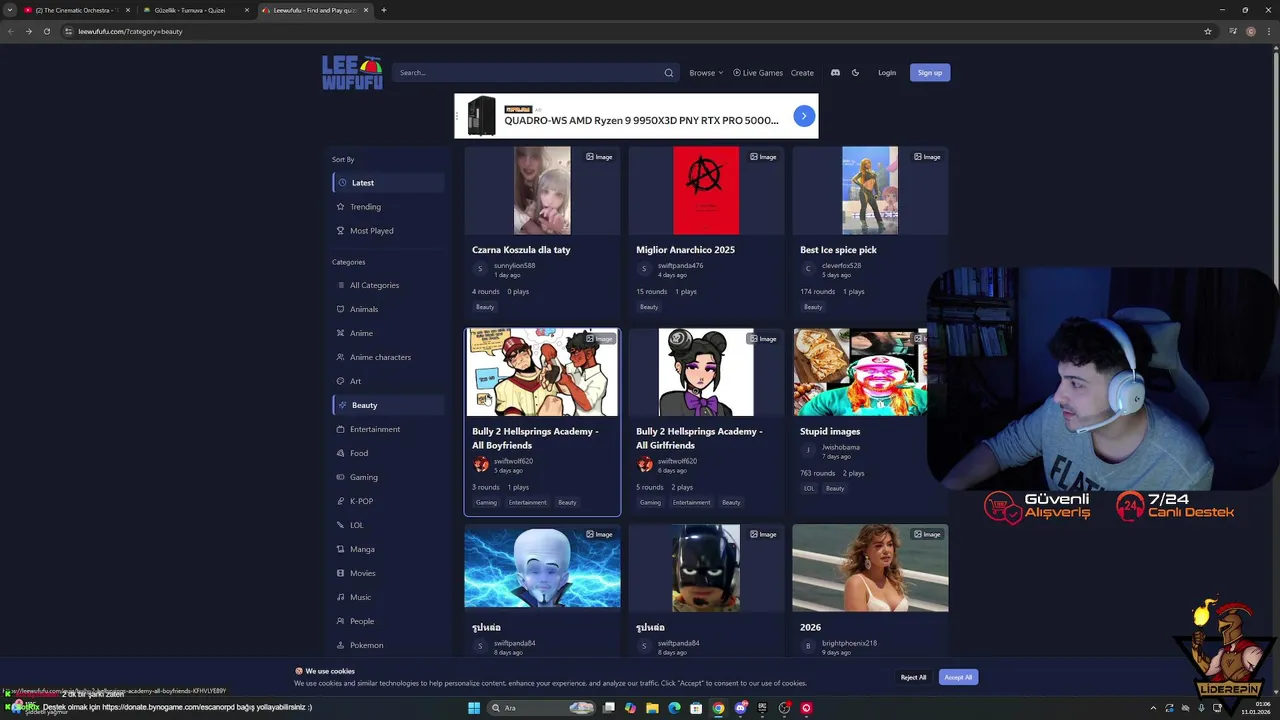Open Bully 2 All Girlfriends quiz title

click(699, 438)
